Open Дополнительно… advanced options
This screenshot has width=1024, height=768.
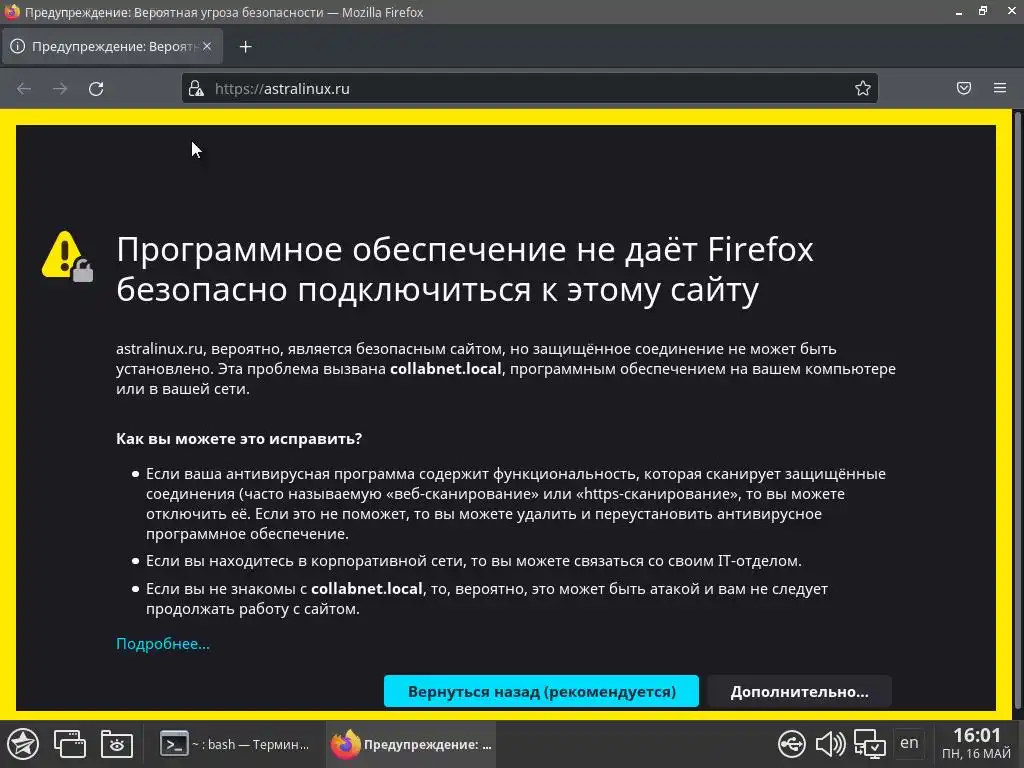pos(799,692)
